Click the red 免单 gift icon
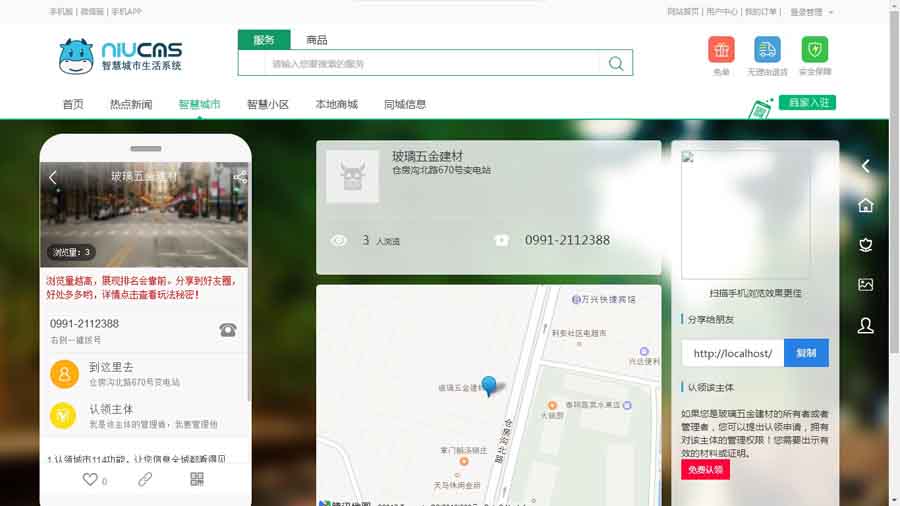The image size is (900, 506). tap(721, 50)
